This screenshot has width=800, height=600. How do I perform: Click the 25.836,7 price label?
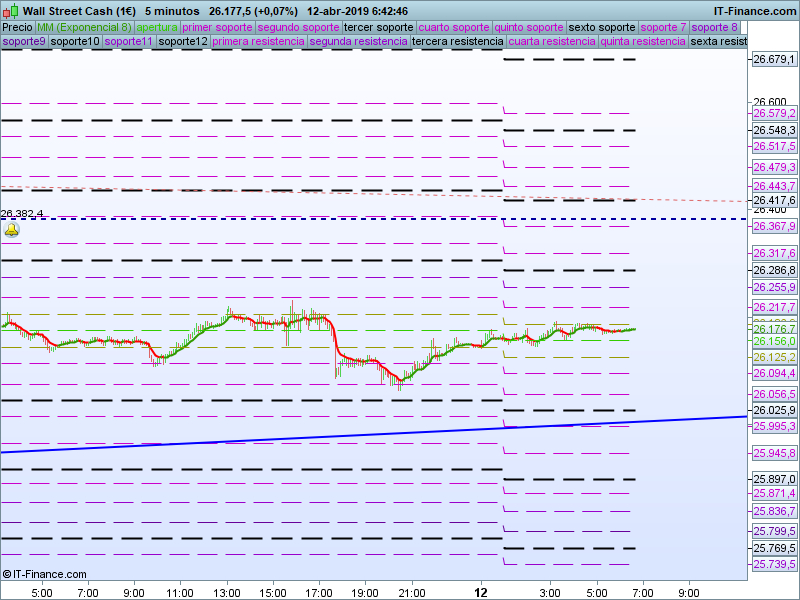point(774,511)
